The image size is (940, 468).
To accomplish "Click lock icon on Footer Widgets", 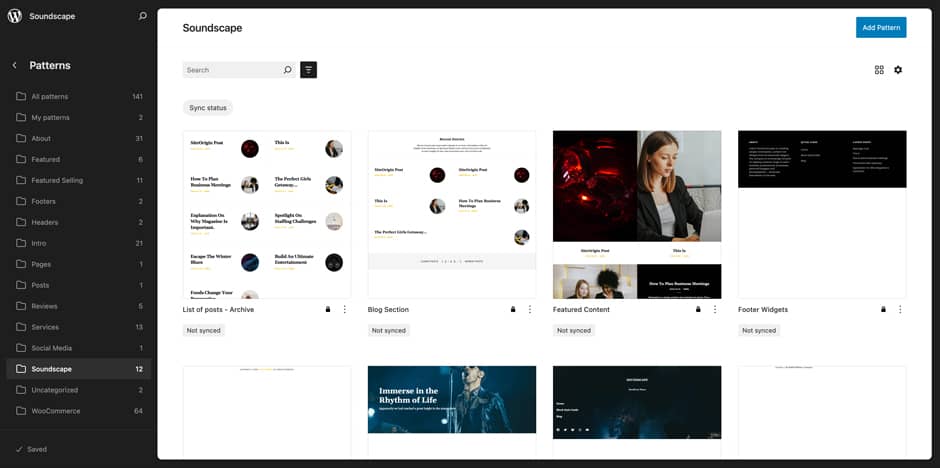I will [x=883, y=310].
